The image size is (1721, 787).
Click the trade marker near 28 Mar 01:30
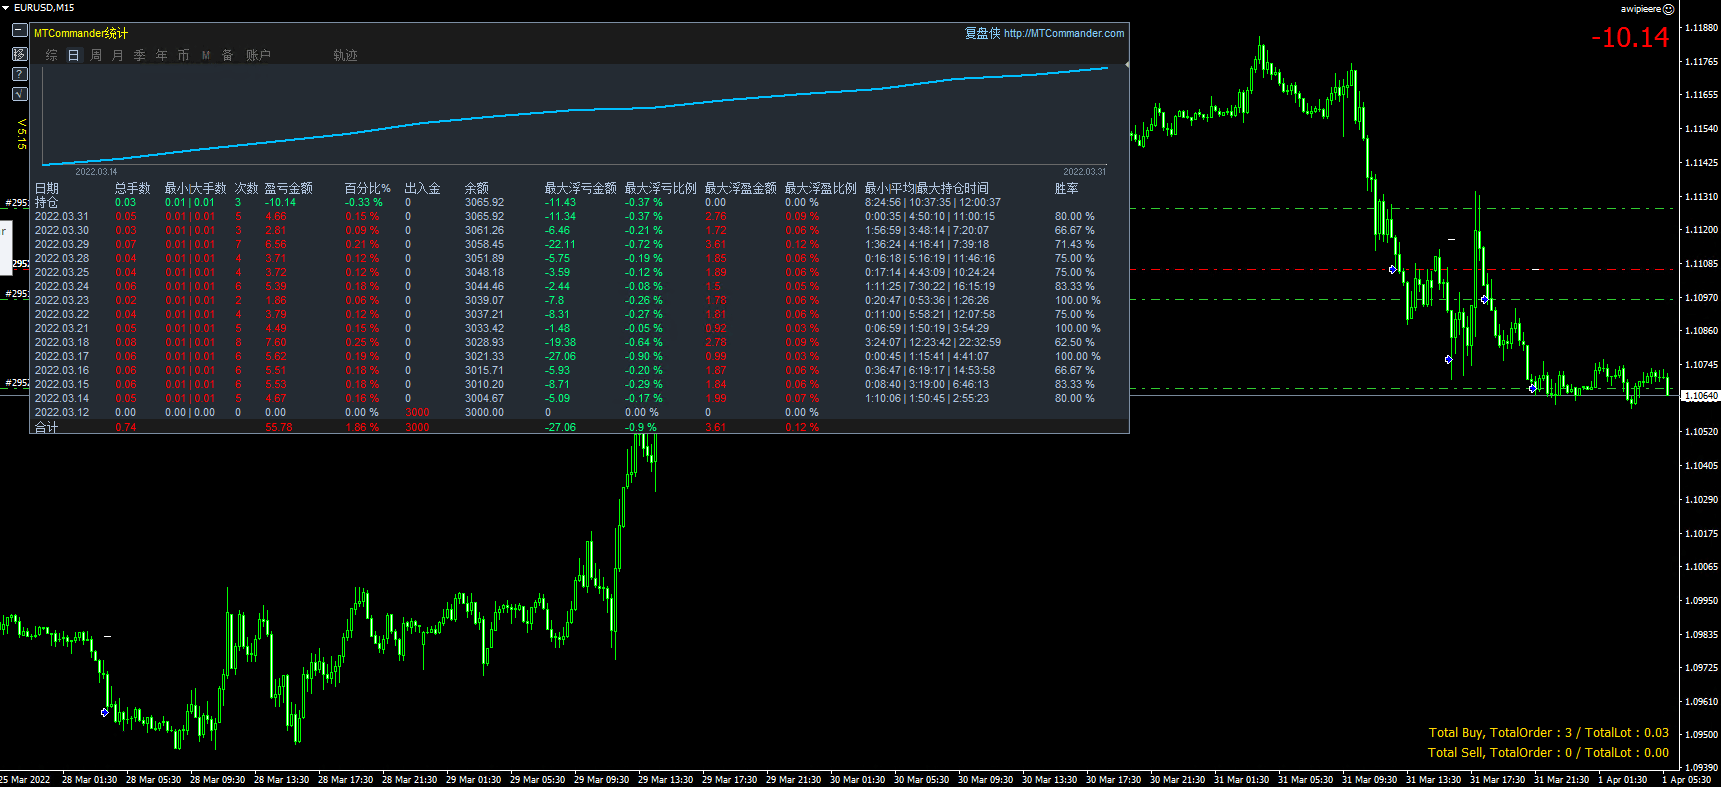click(104, 713)
